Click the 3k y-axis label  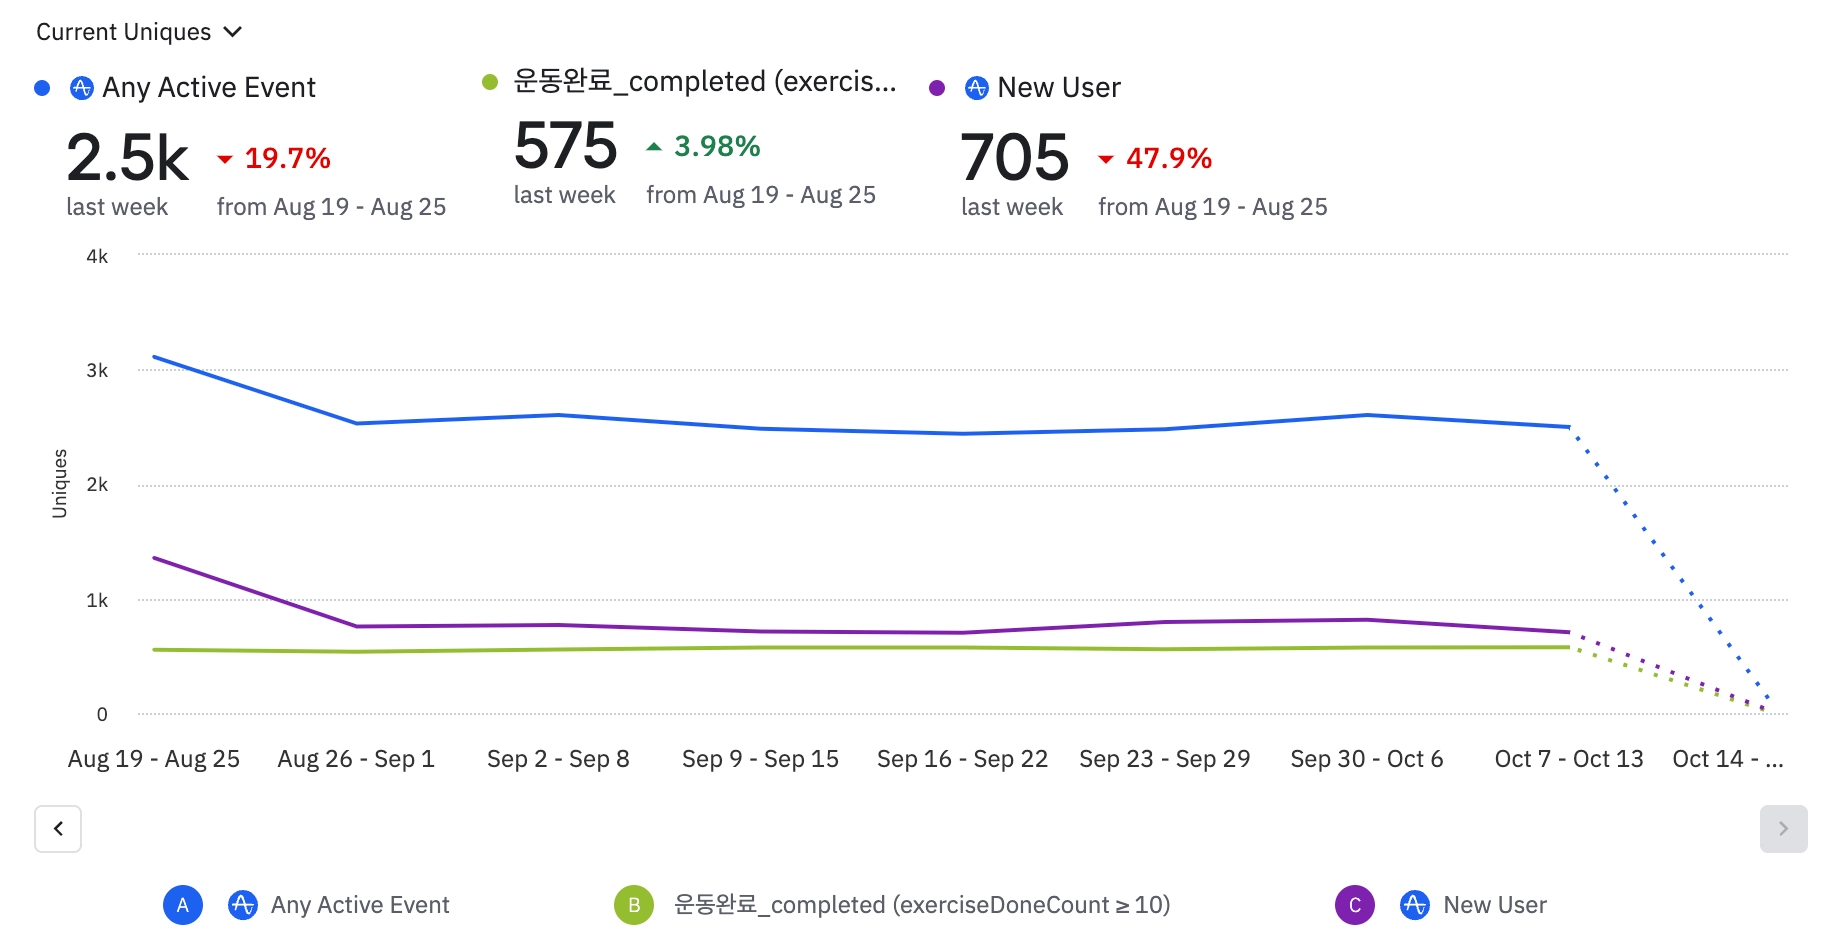tap(97, 370)
